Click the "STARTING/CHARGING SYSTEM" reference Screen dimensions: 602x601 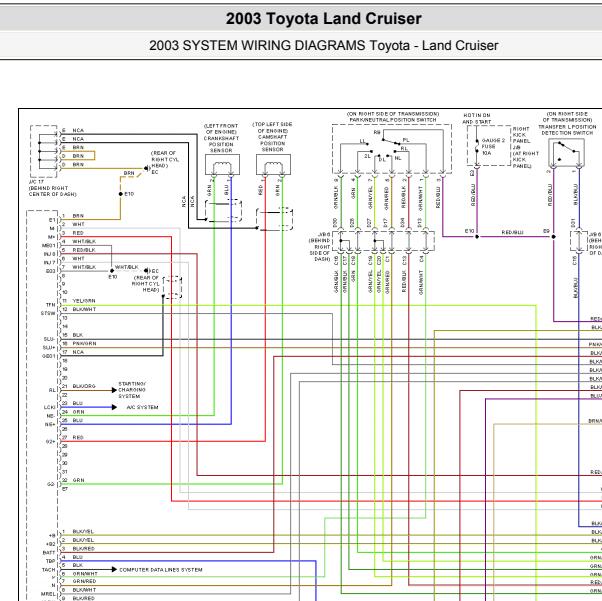click(x=132, y=390)
